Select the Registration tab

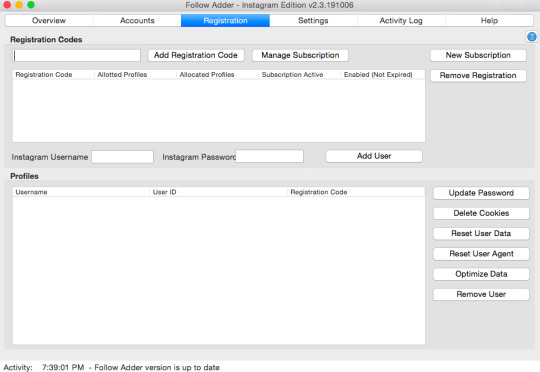click(x=225, y=21)
